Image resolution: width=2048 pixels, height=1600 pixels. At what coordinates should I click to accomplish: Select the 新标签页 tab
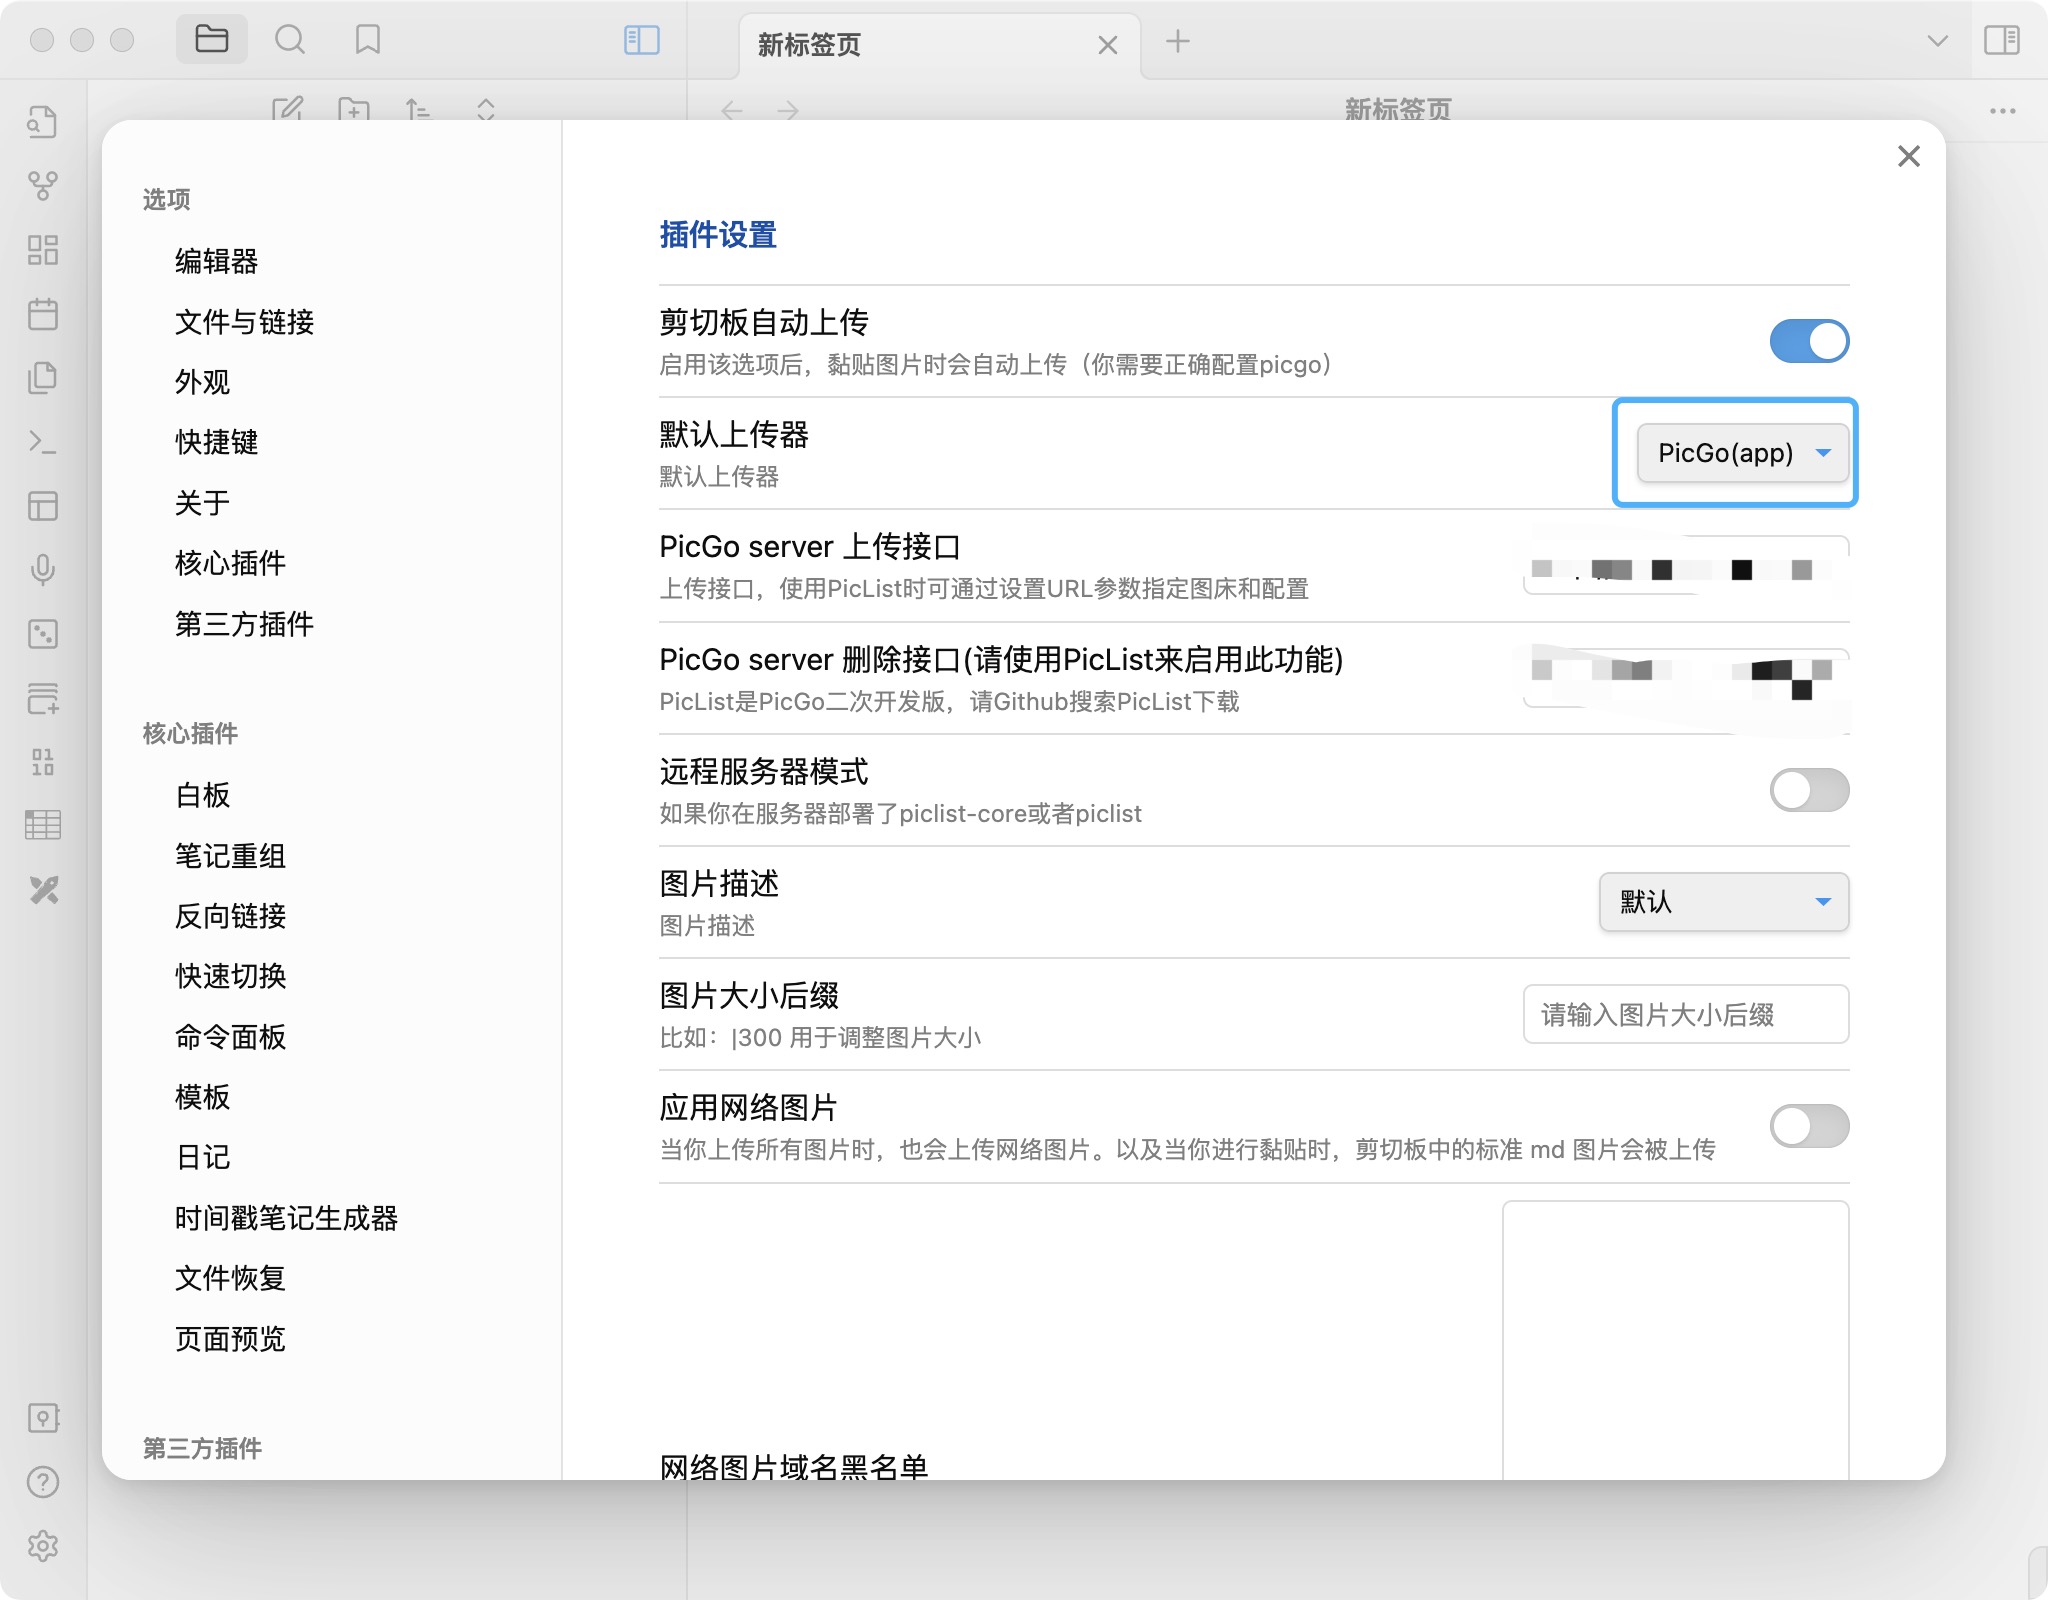(x=938, y=46)
